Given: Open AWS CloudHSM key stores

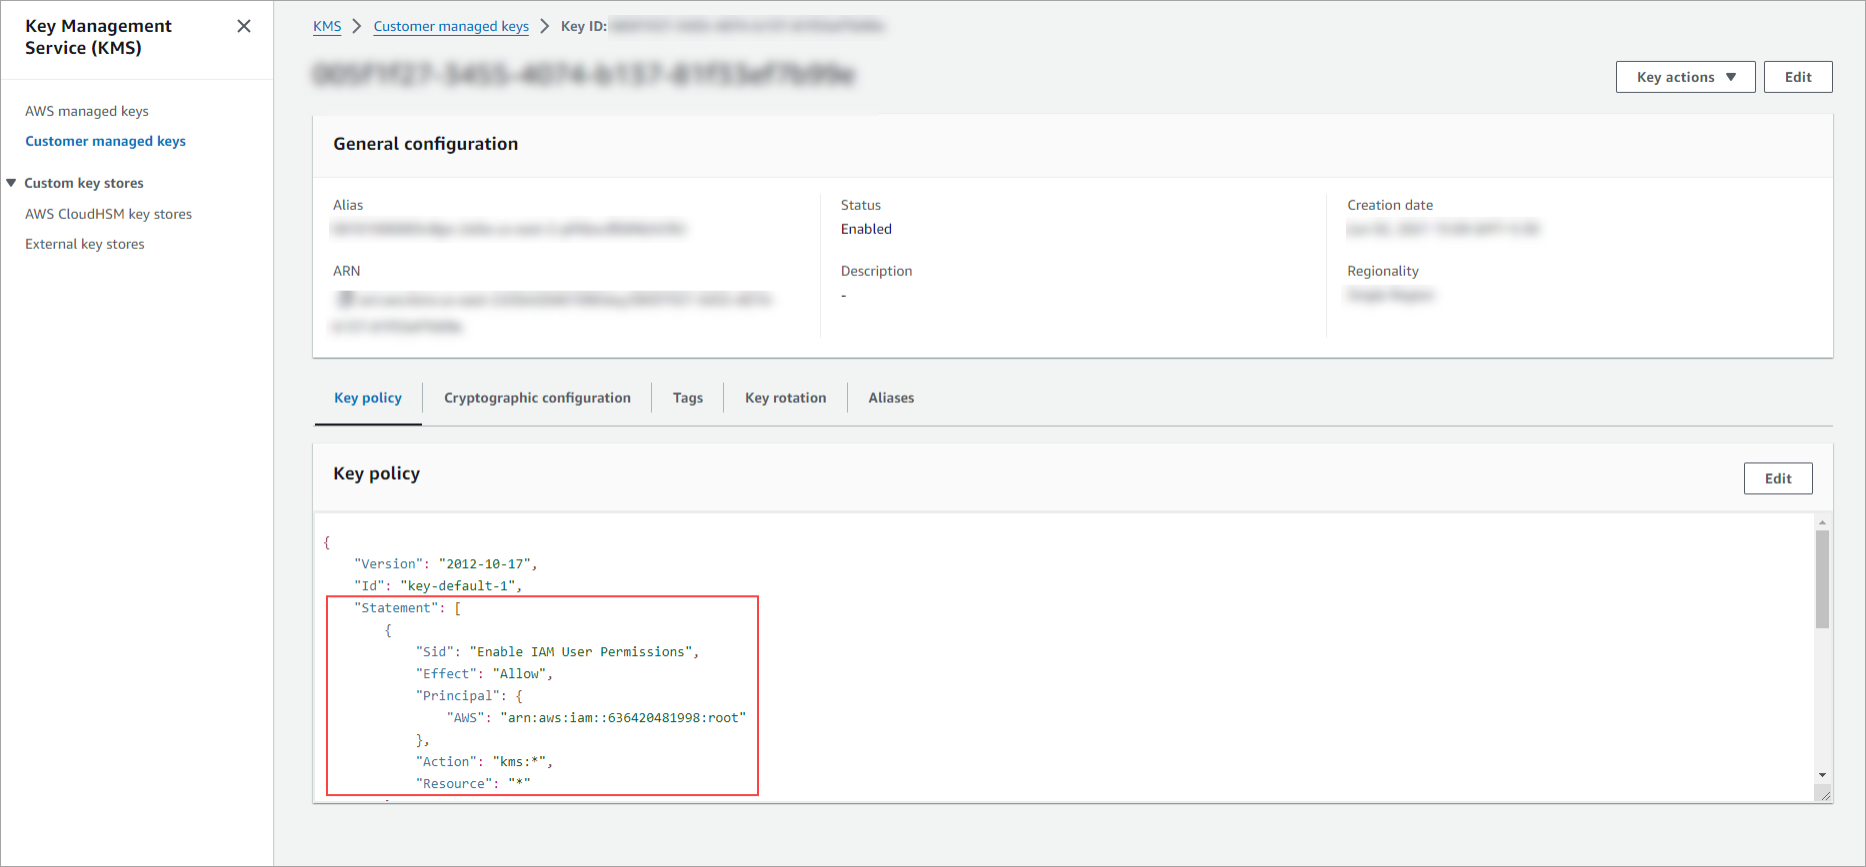Looking at the screenshot, I should [108, 214].
